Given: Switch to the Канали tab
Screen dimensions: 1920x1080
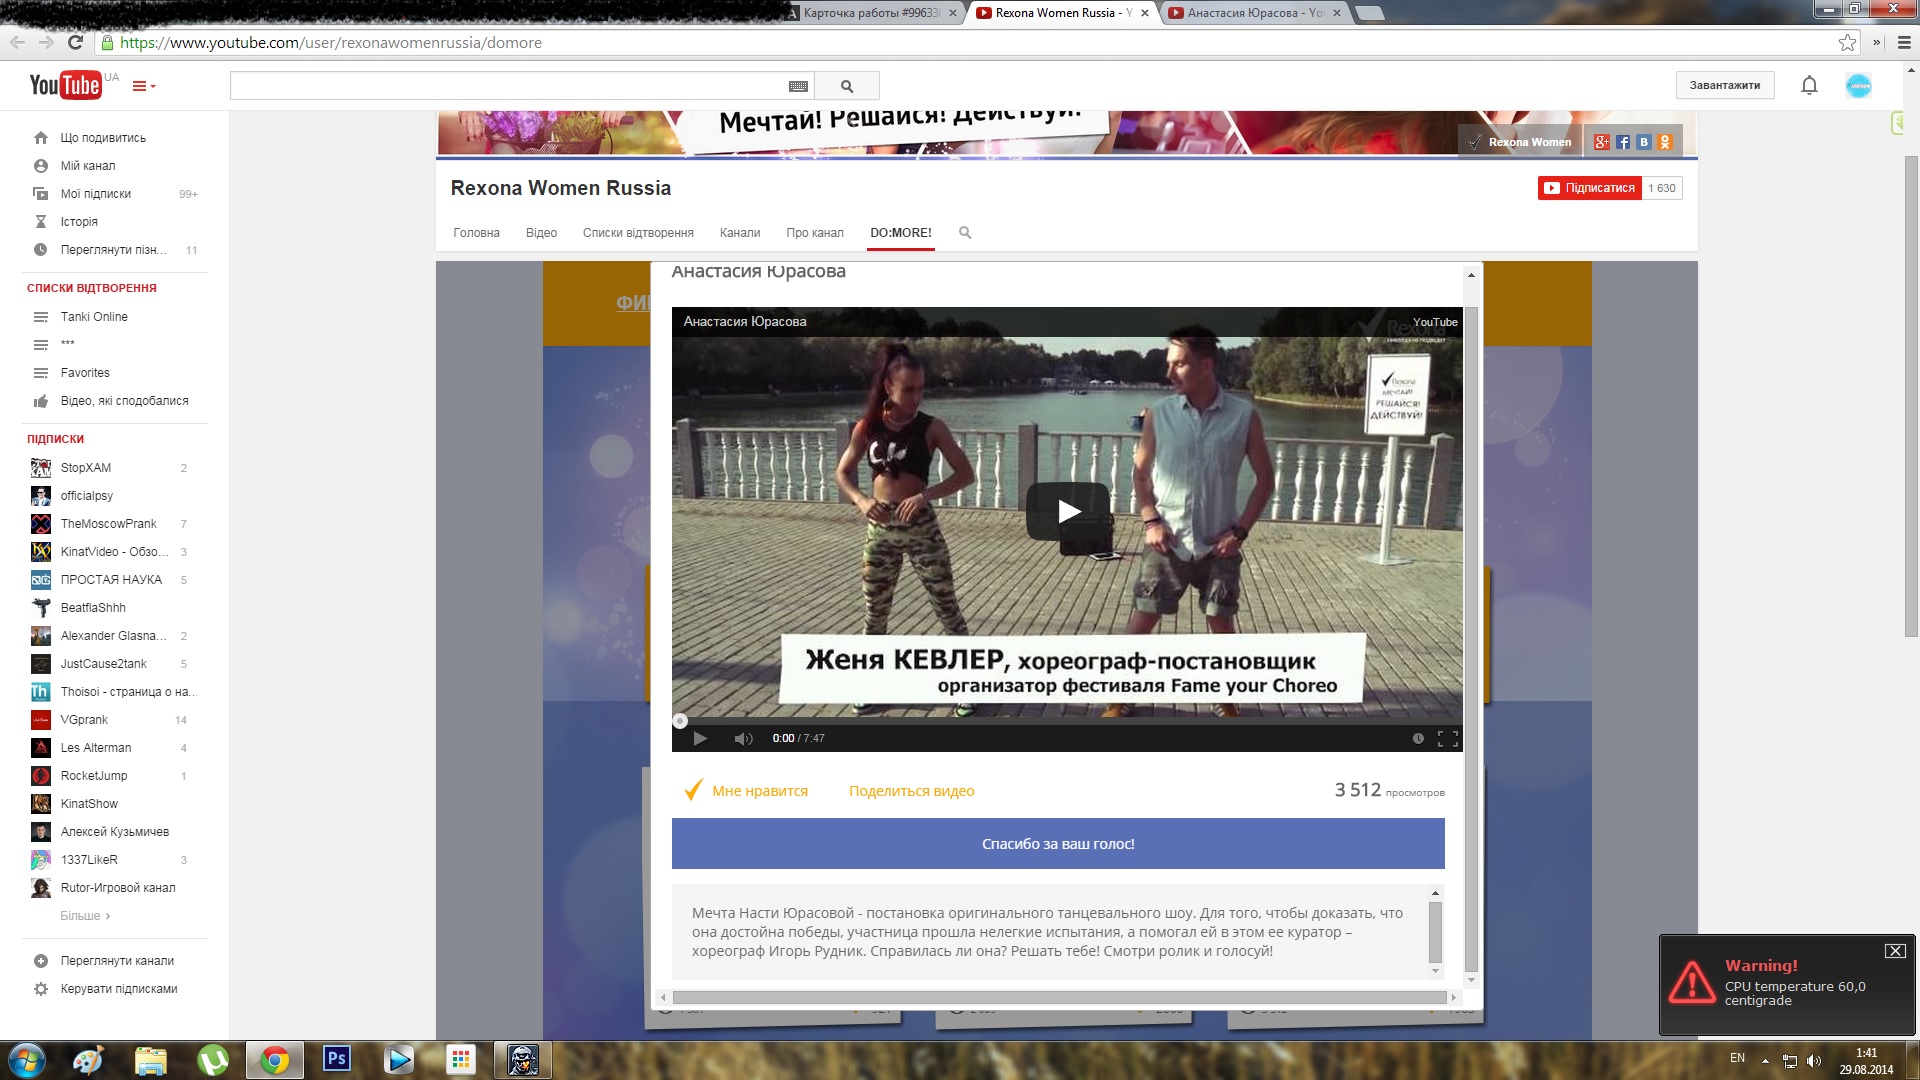Looking at the screenshot, I should pos(740,233).
